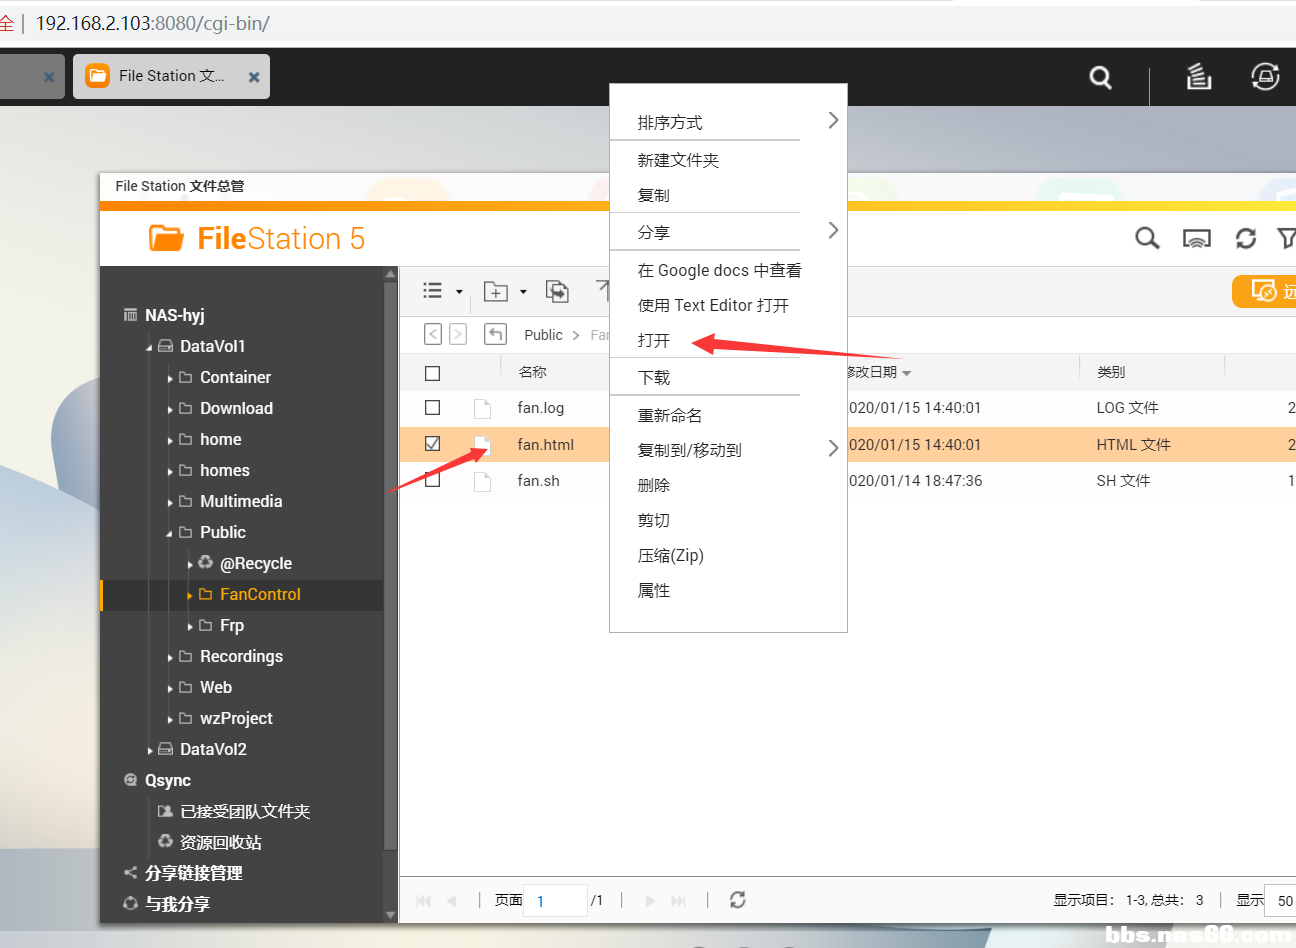The height and width of the screenshot is (948, 1296).
Task: Click the orange 远程 mount button
Action: [1266, 291]
